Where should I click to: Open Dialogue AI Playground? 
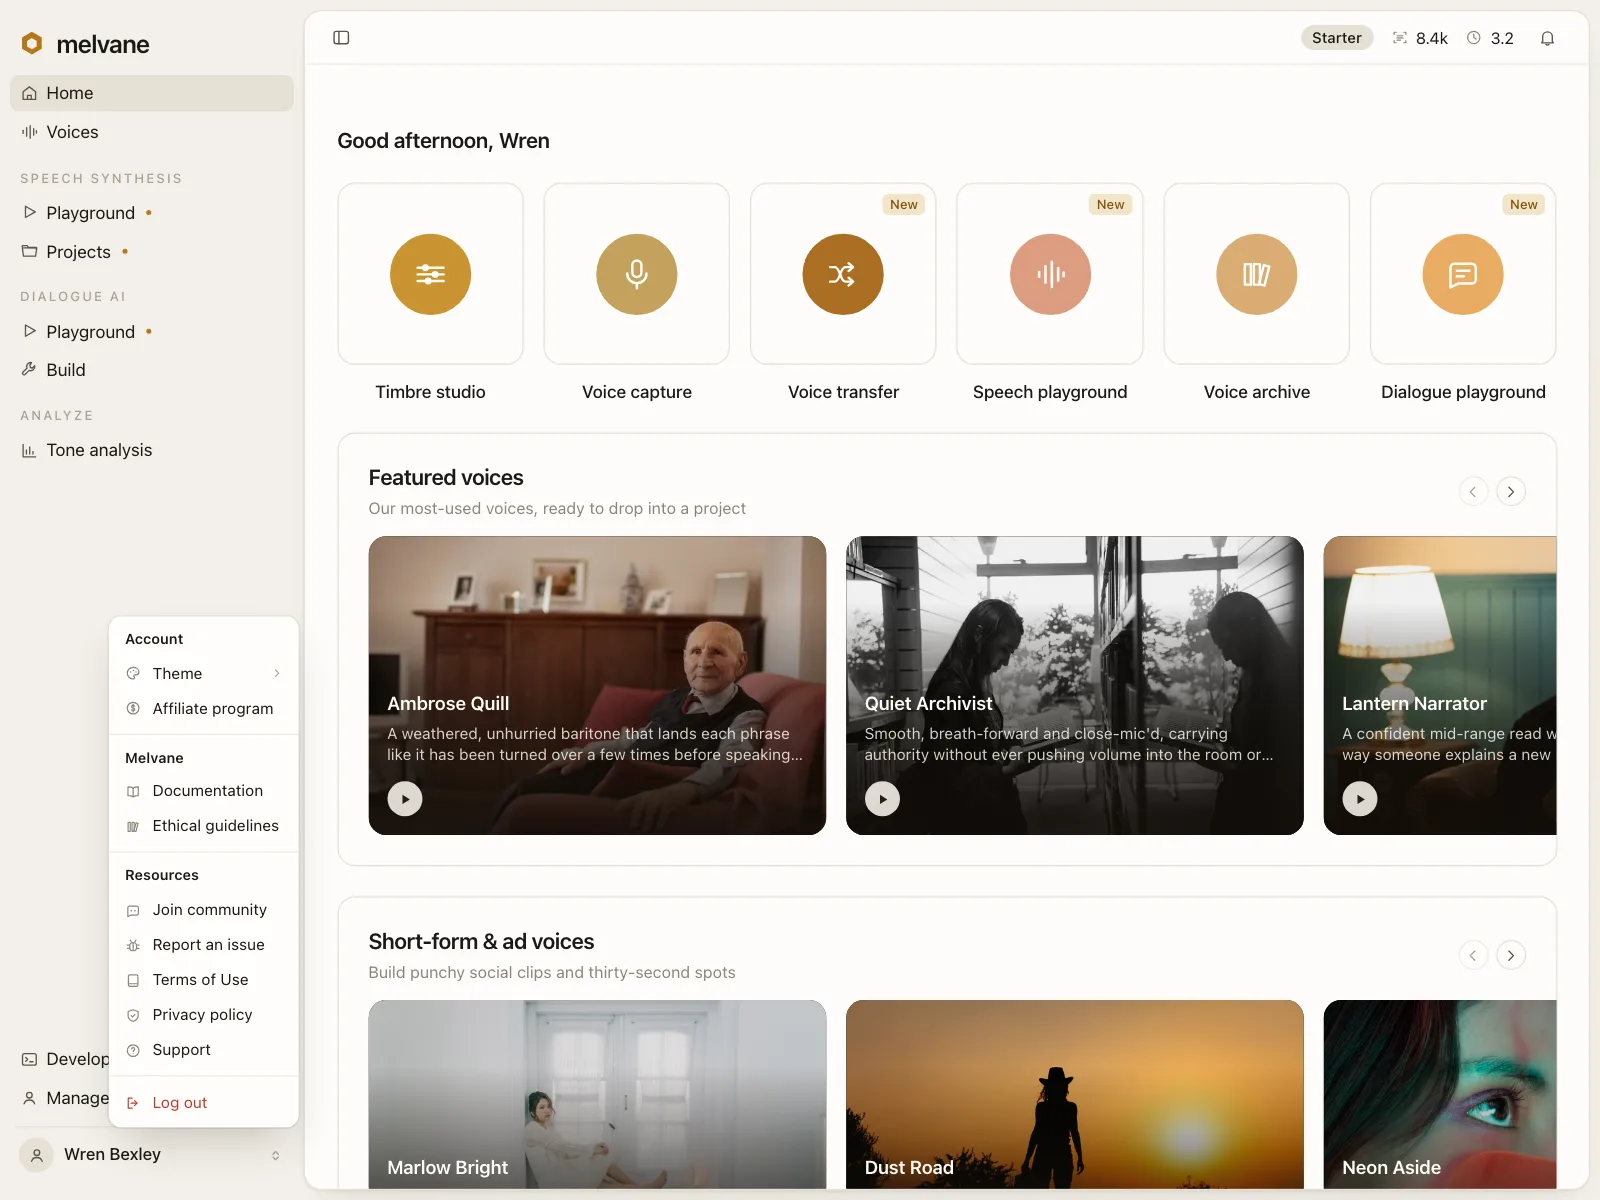[152, 332]
